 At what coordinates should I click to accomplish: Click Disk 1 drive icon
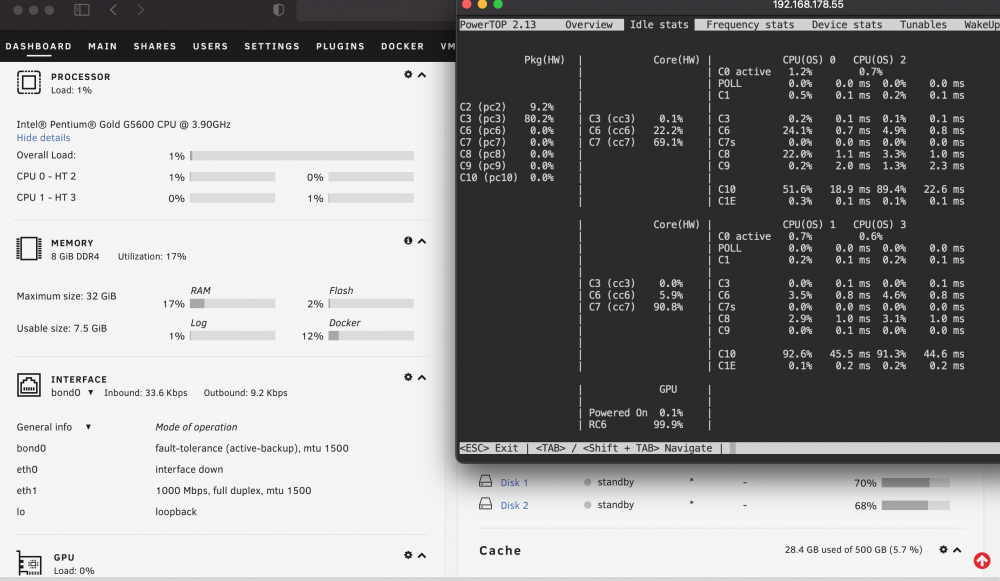(485, 481)
